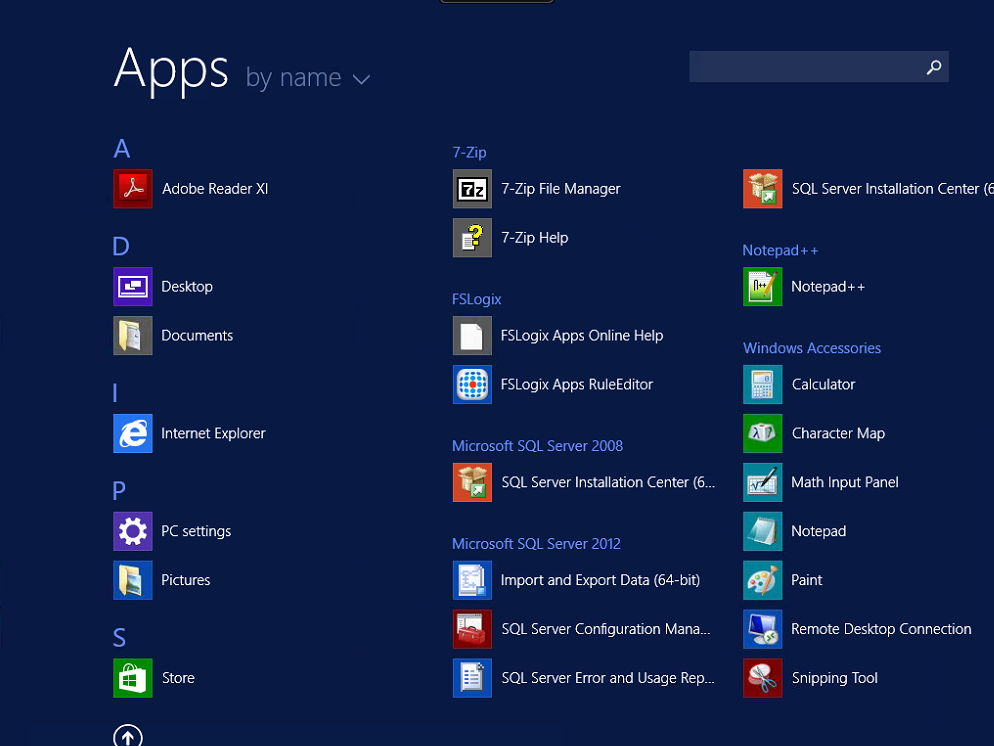Select the letter I group header
The height and width of the screenshot is (746, 994).
[x=115, y=393]
